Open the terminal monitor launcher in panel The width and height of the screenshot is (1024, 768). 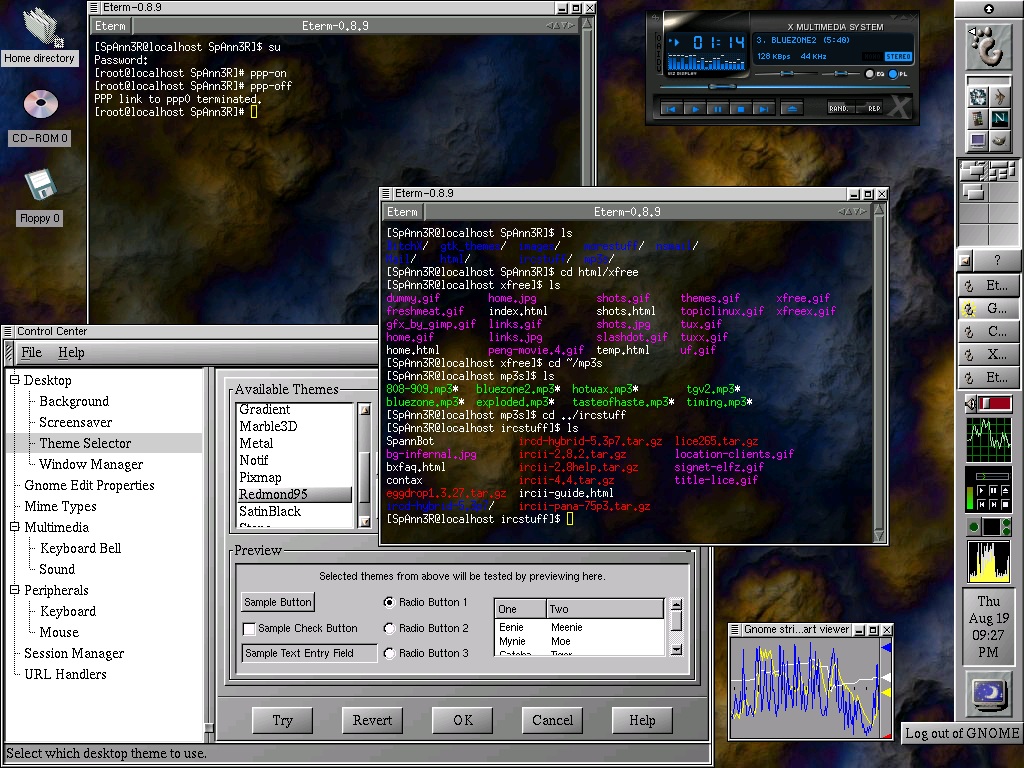pyautogui.click(x=978, y=140)
